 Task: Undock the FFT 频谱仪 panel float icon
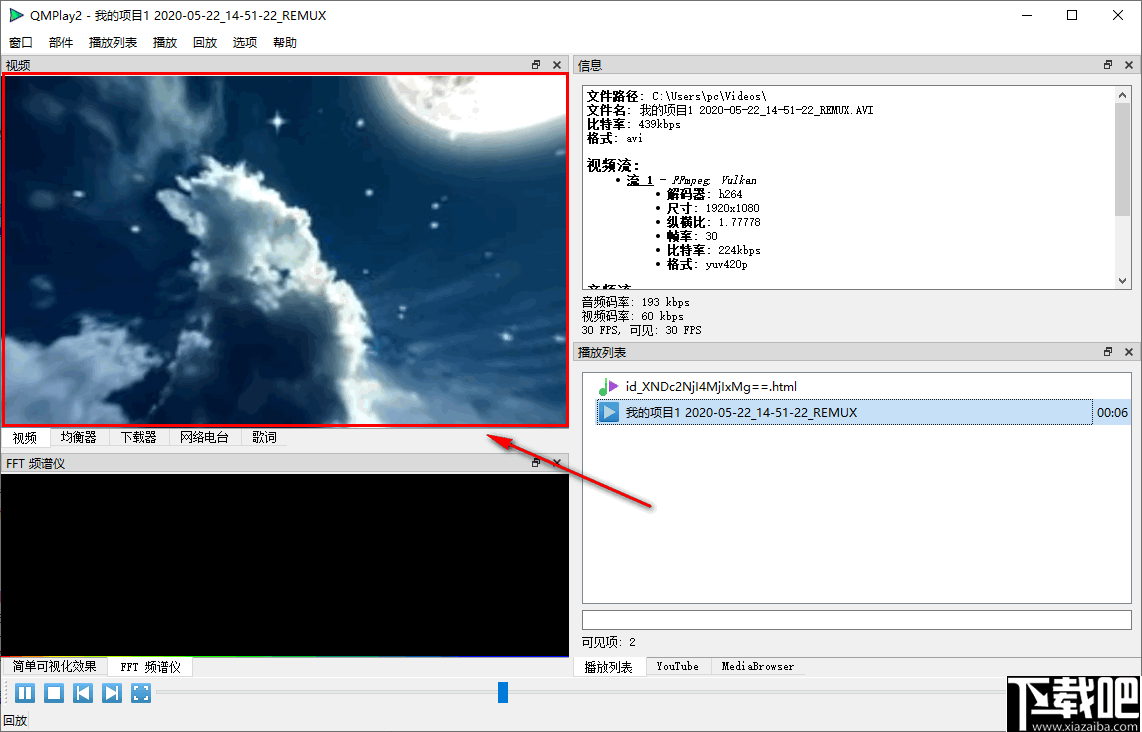coord(536,462)
